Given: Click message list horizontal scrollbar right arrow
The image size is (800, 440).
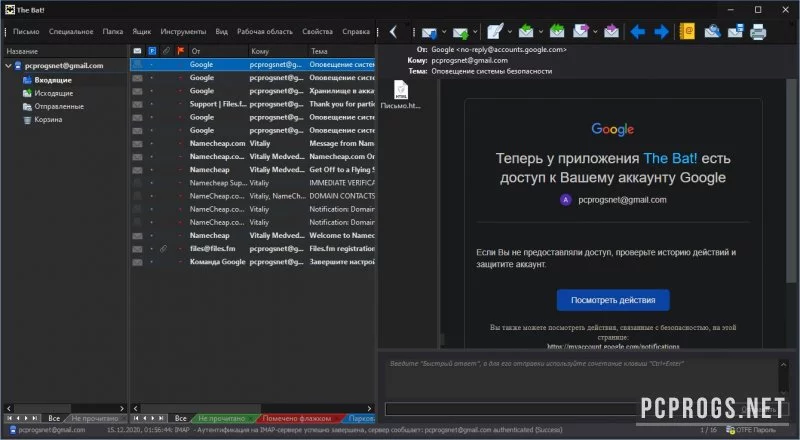Looking at the screenshot, I should [369, 408].
